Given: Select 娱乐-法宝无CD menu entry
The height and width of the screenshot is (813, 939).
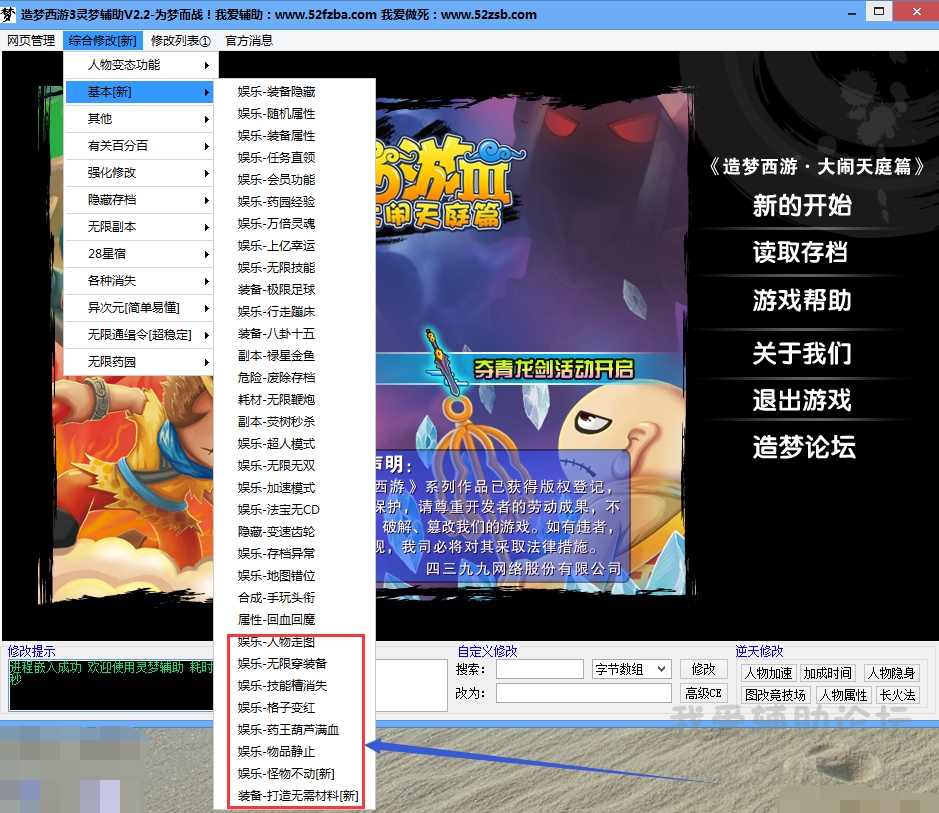Looking at the screenshot, I should pyautogui.click(x=295, y=509).
